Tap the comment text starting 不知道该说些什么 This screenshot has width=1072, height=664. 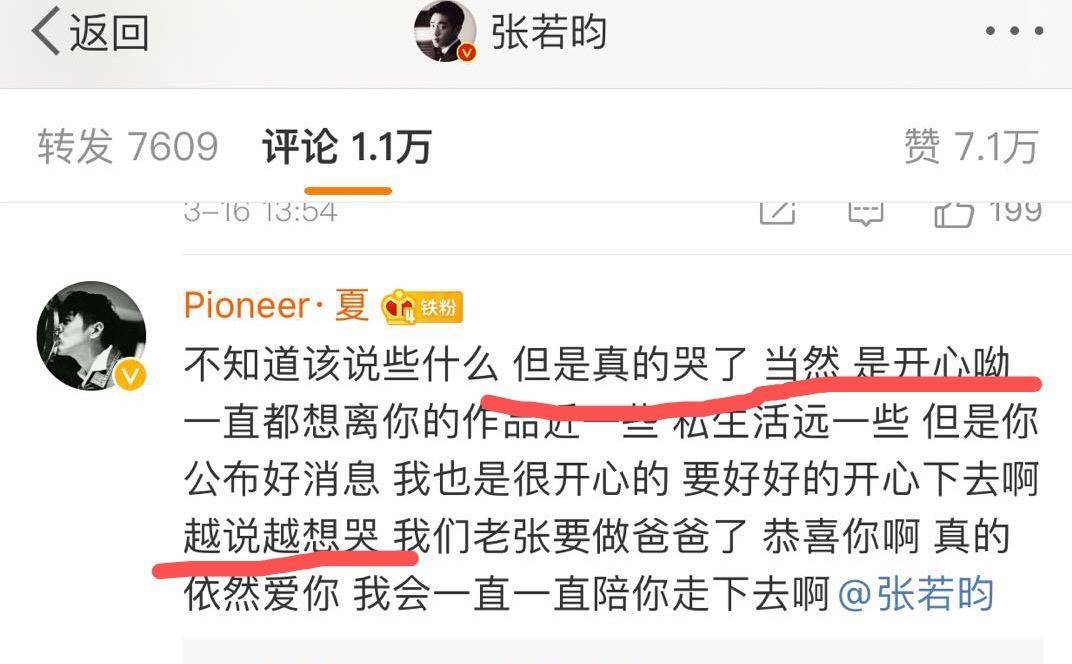coord(612,479)
